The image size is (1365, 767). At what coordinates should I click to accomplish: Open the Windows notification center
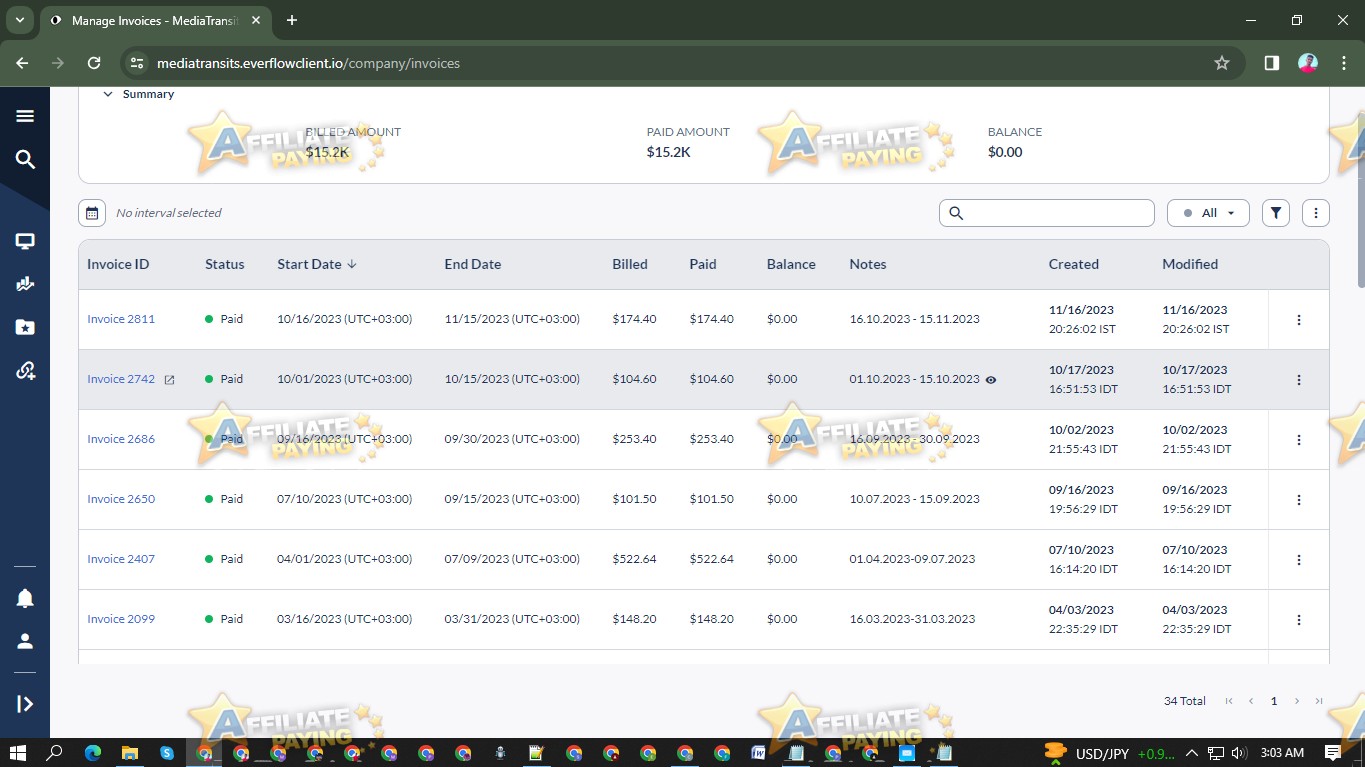point(1333,752)
